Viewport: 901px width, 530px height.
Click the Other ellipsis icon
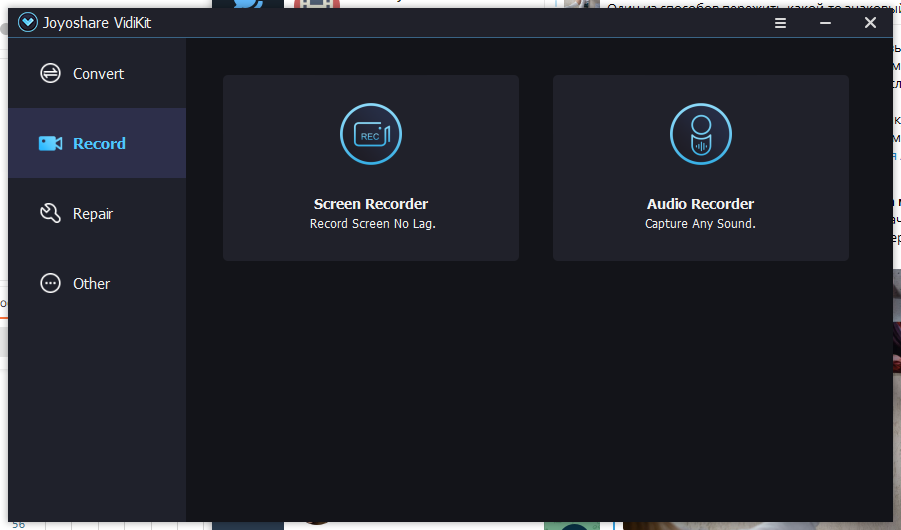tap(51, 283)
